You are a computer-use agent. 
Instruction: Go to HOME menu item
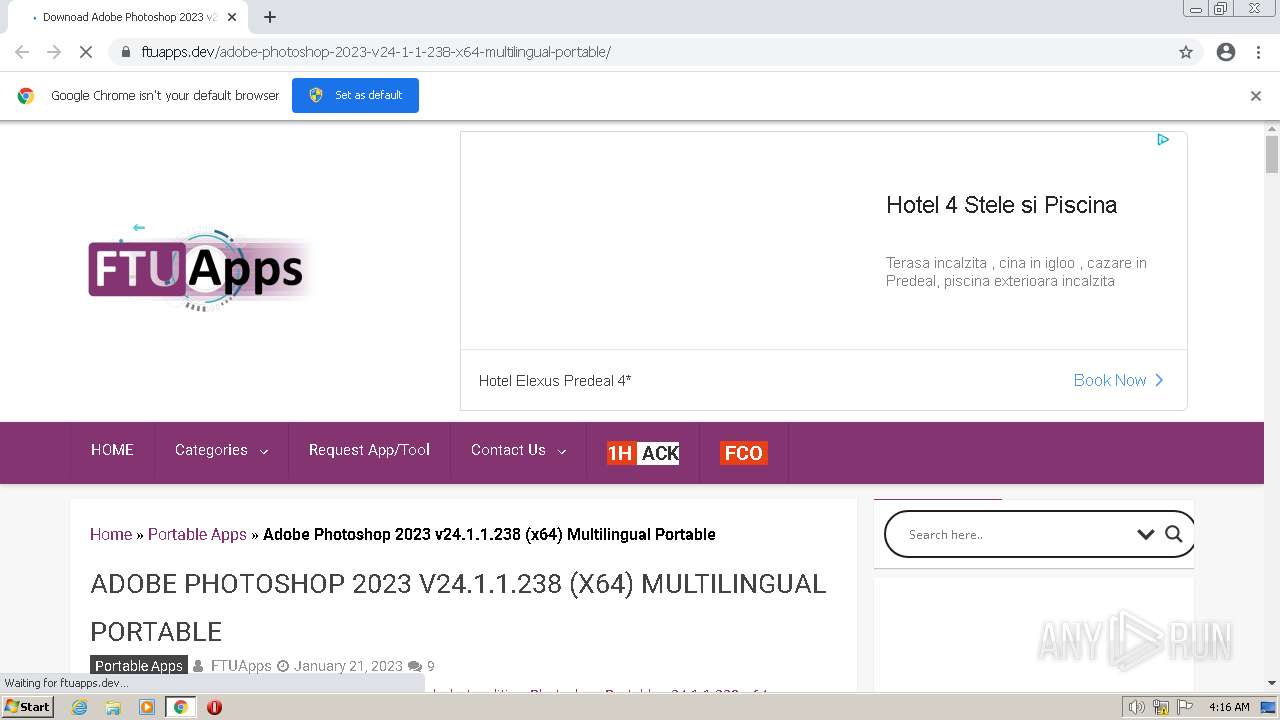(x=112, y=450)
